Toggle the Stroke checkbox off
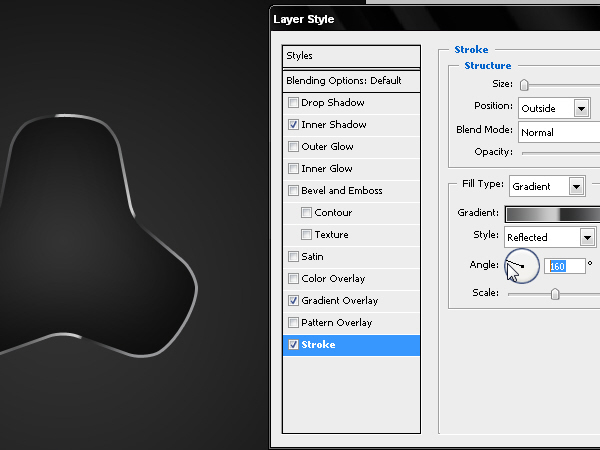 coord(293,344)
